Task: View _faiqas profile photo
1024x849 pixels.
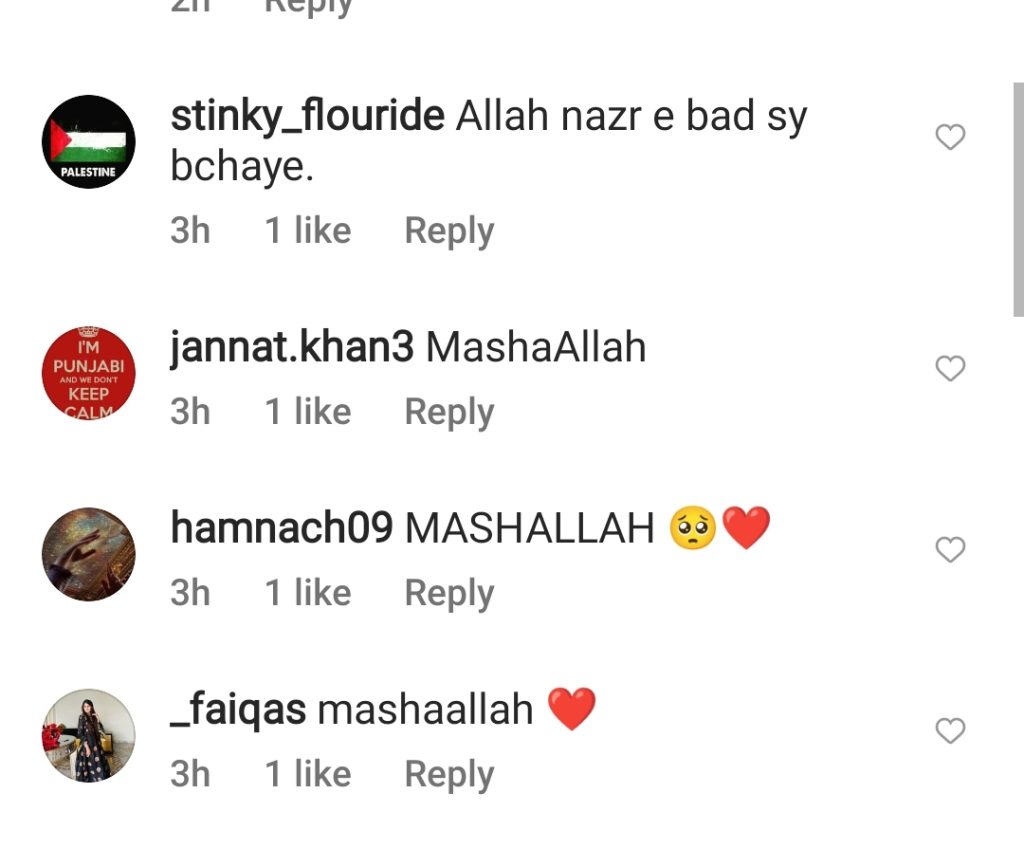Action: point(89,735)
